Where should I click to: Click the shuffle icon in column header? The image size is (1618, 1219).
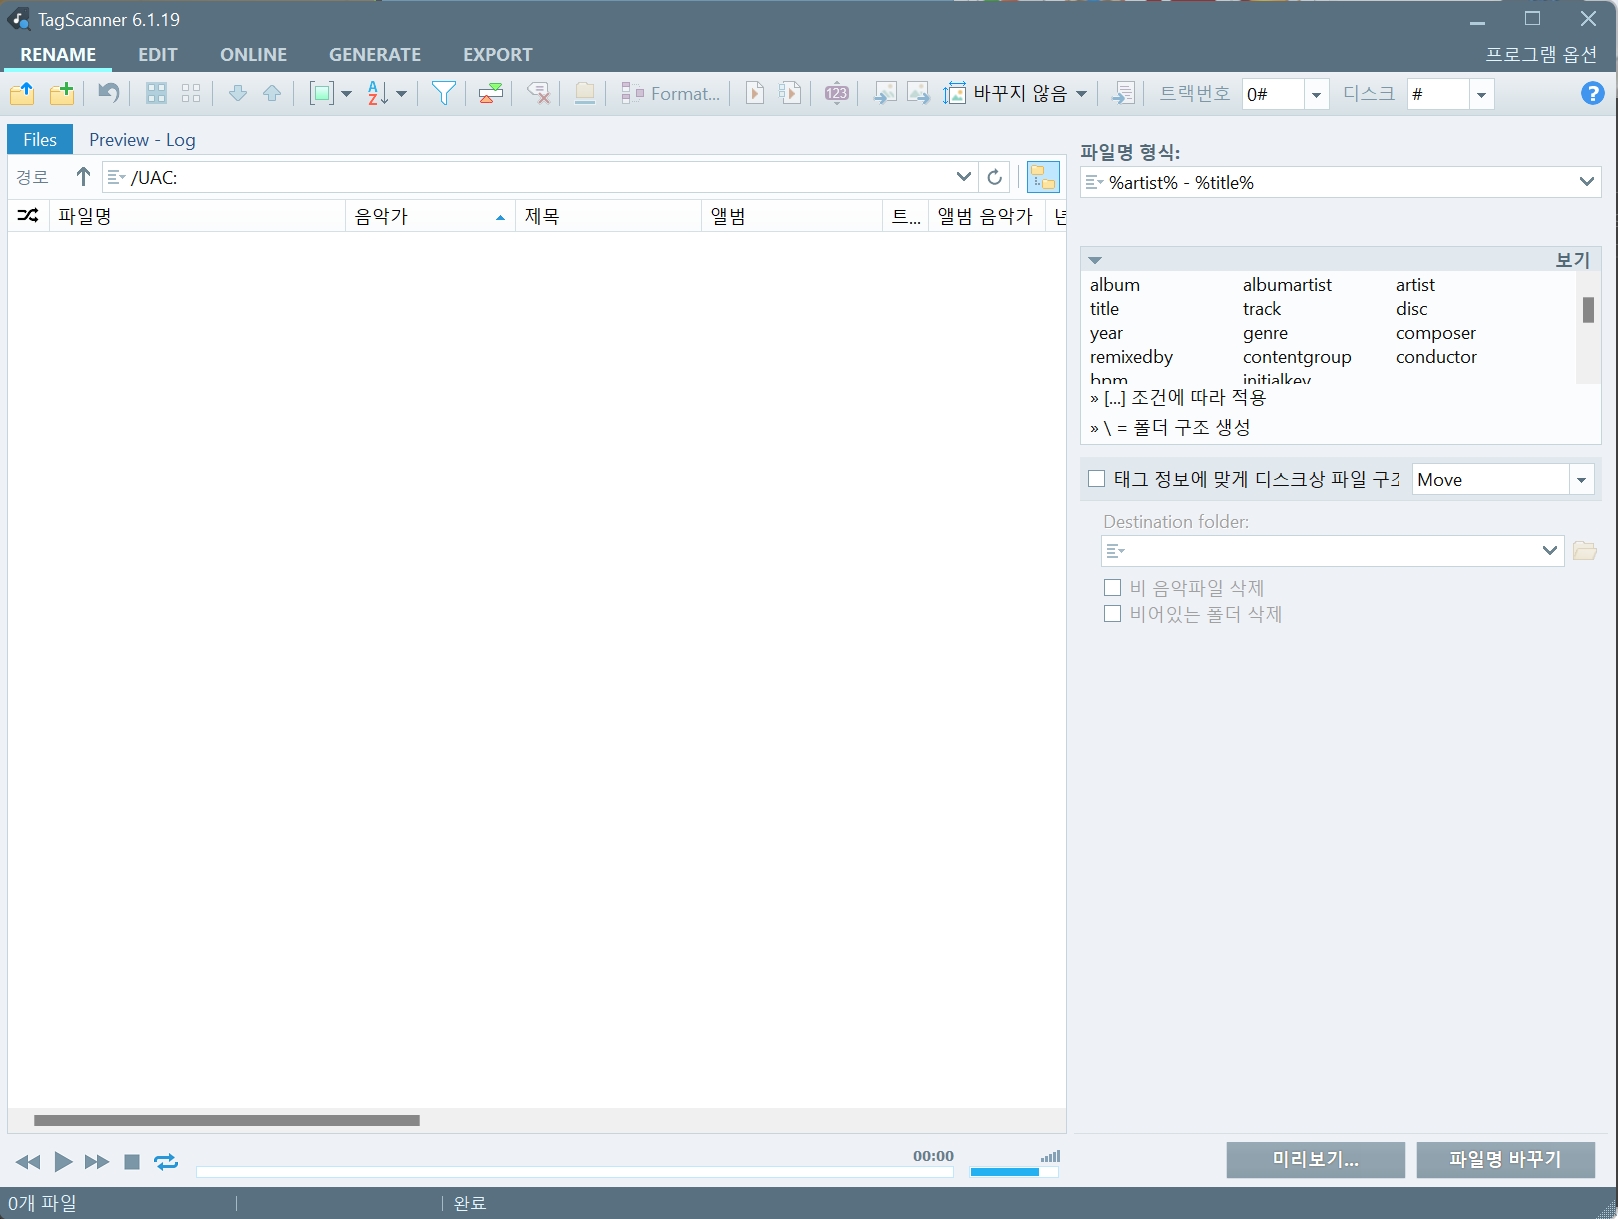tap(28, 216)
